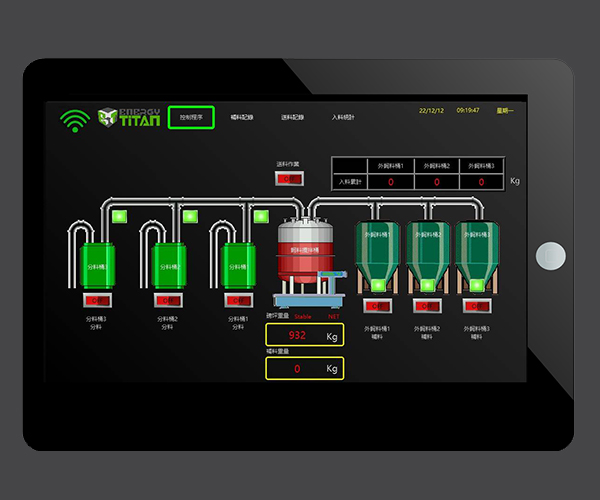This screenshot has height=500, width=600.
Task: Select the green 分料桶3 tank
Action: point(99,267)
